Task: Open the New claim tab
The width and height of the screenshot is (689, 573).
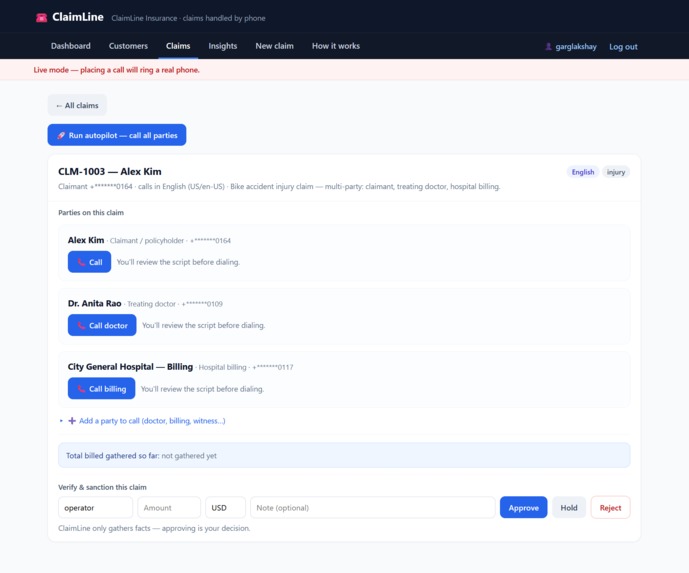Action: [275, 46]
